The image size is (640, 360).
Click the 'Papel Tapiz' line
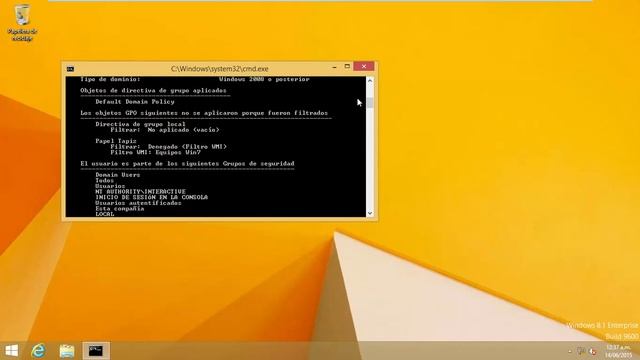click(116, 141)
